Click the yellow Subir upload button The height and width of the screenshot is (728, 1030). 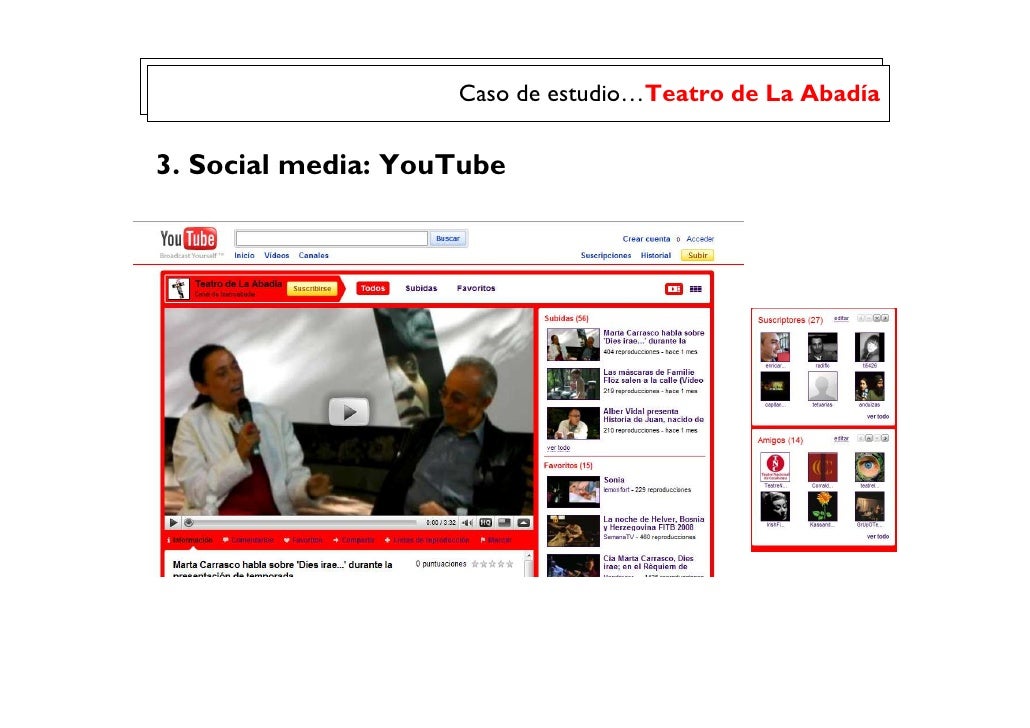pos(698,256)
